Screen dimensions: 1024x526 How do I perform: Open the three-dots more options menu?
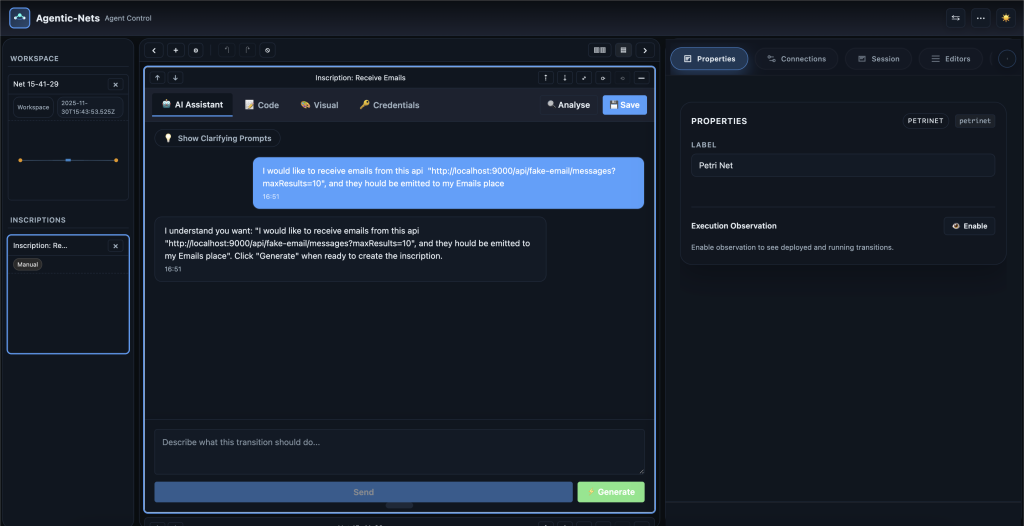pyautogui.click(x=980, y=18)
